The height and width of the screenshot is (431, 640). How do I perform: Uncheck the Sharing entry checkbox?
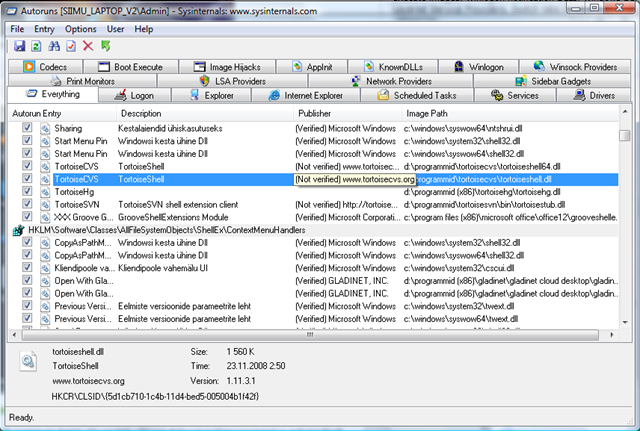(27, 128)
